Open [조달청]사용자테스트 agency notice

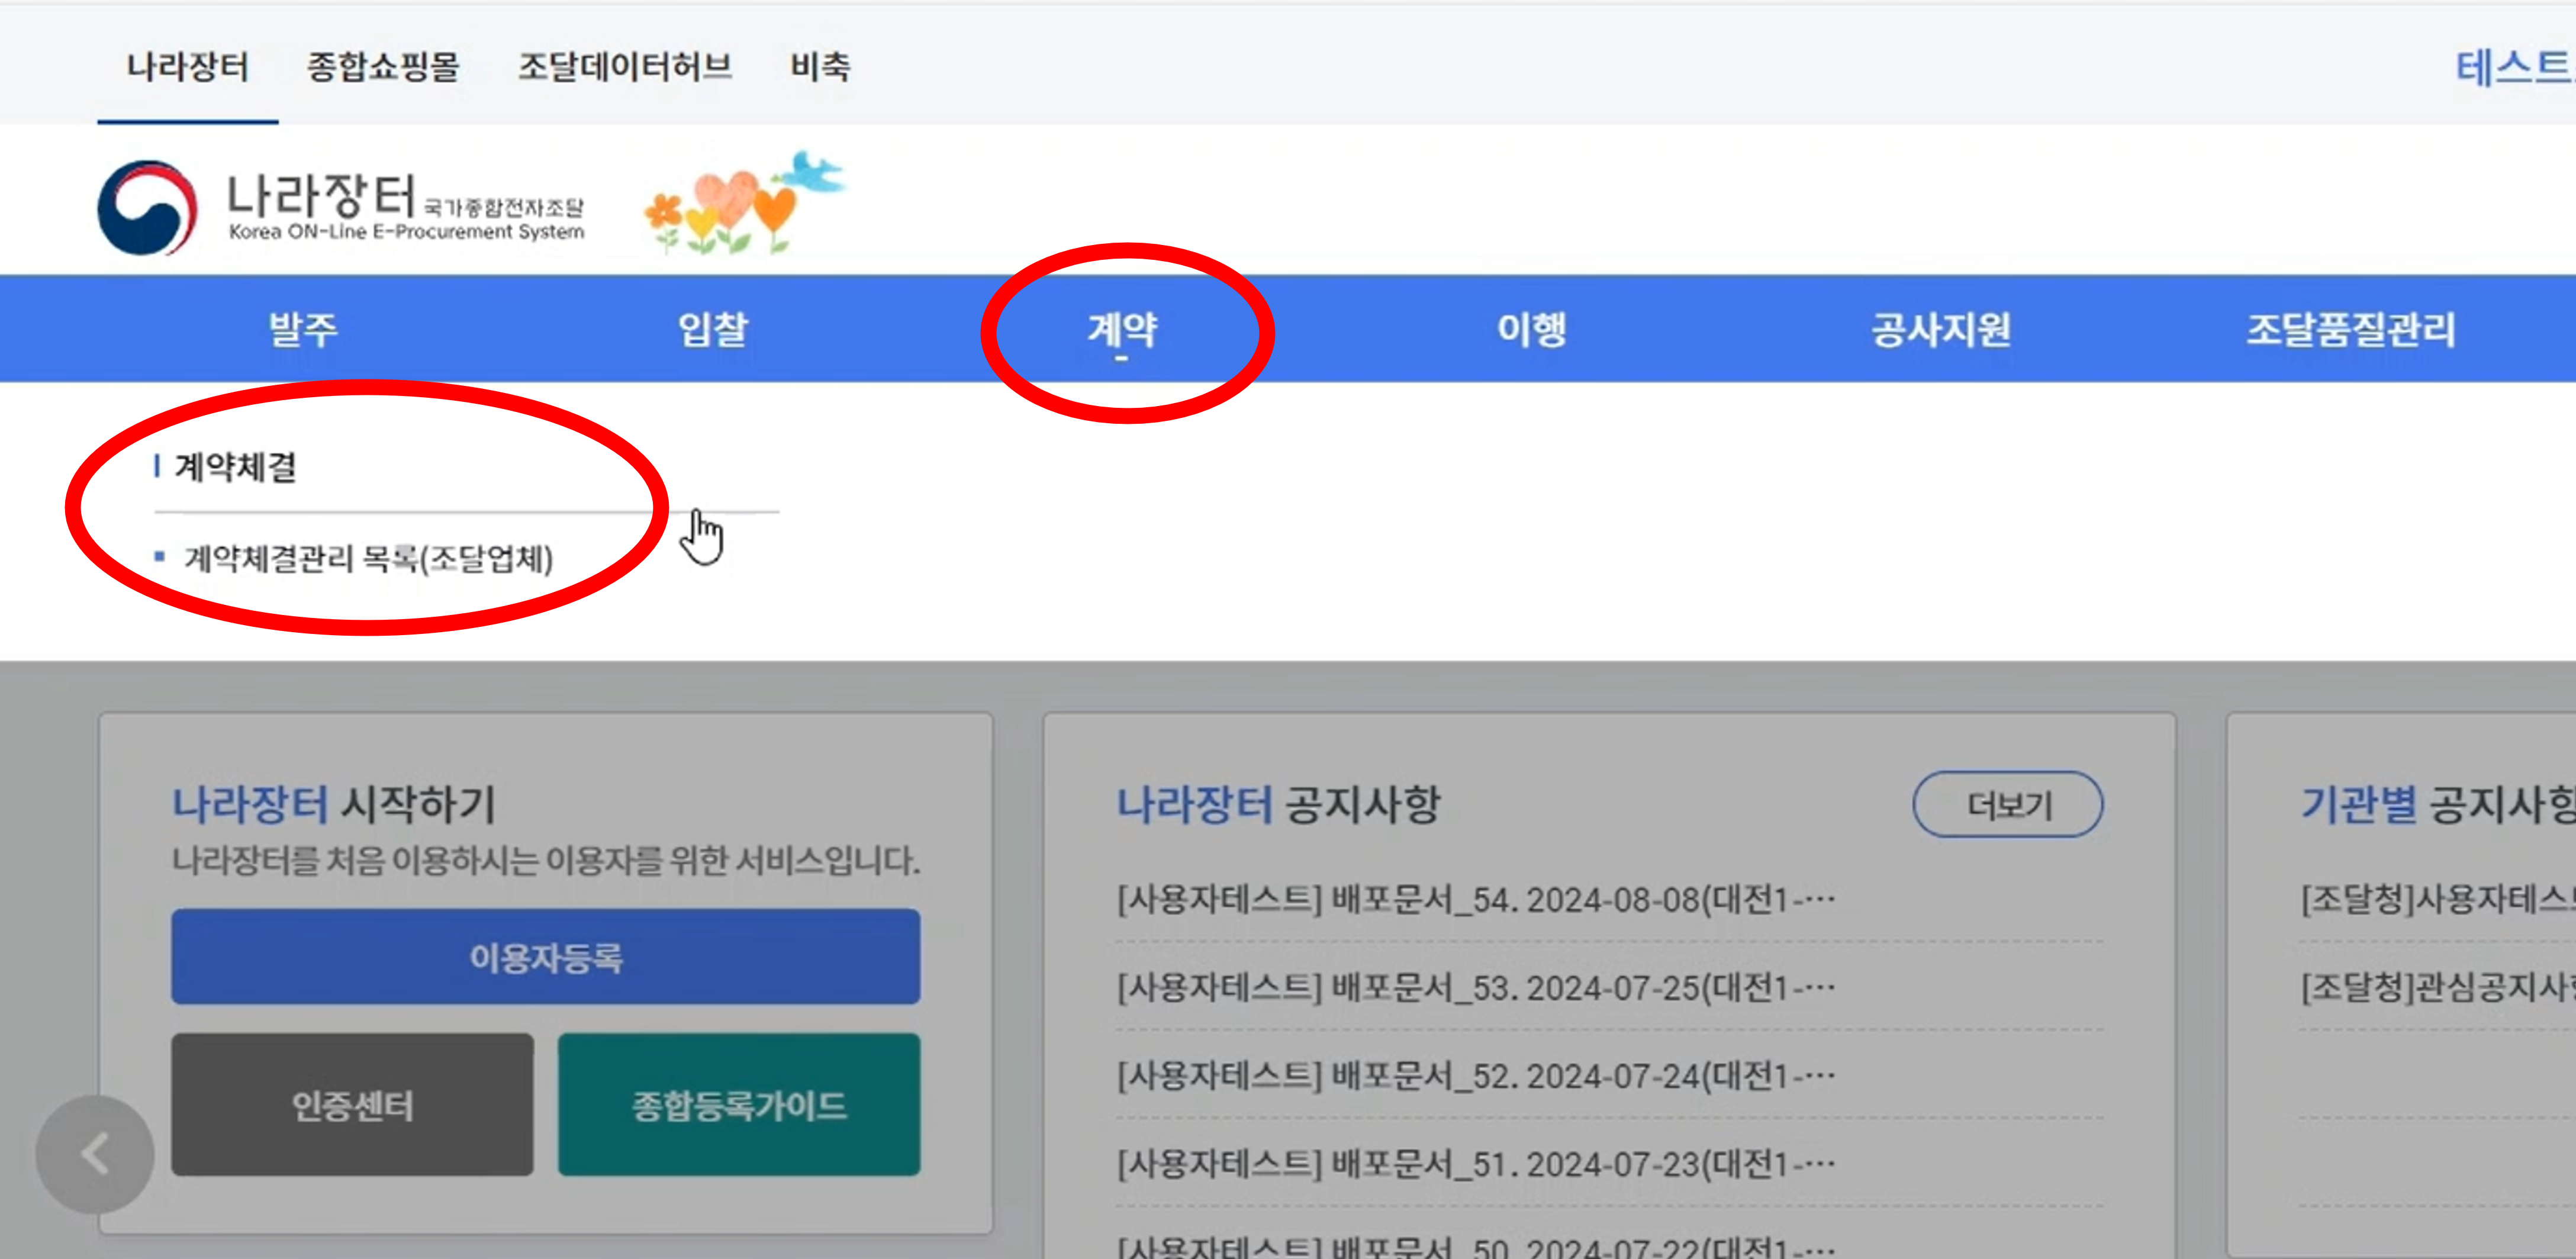pyautogui.click(x=2438, y=900)
